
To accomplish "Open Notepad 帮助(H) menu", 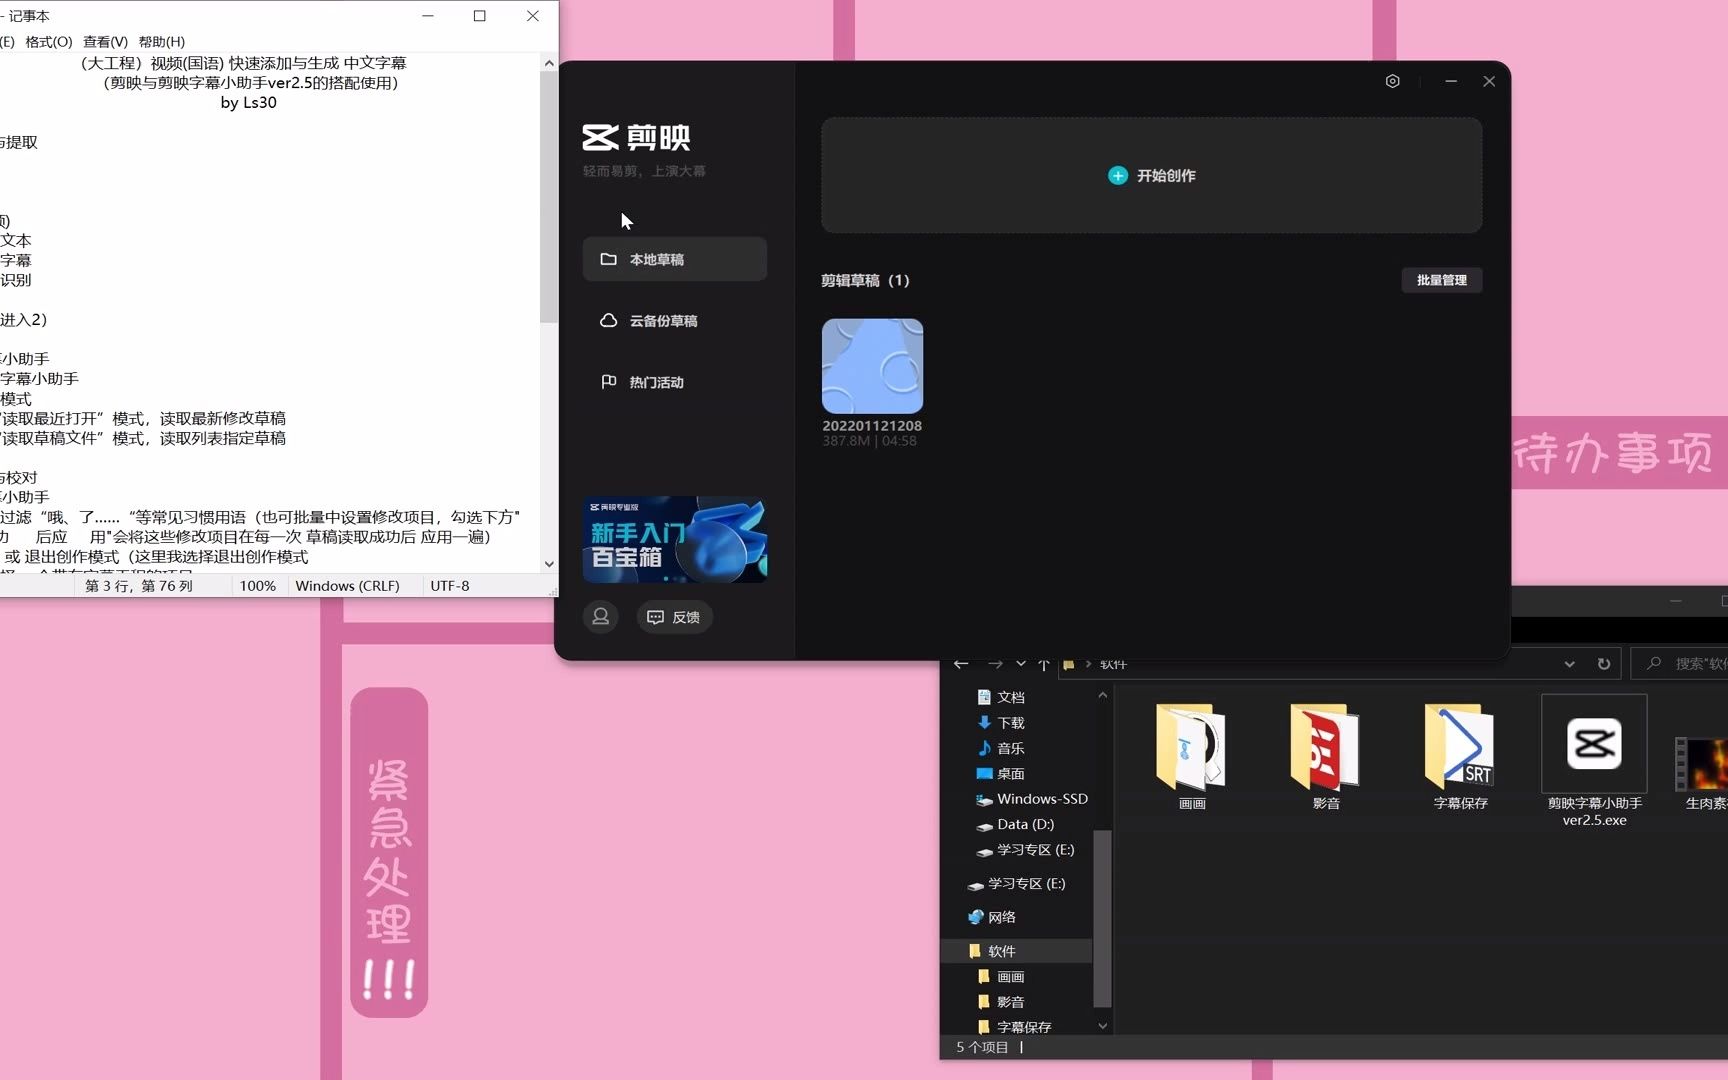I will click(161, 42).
